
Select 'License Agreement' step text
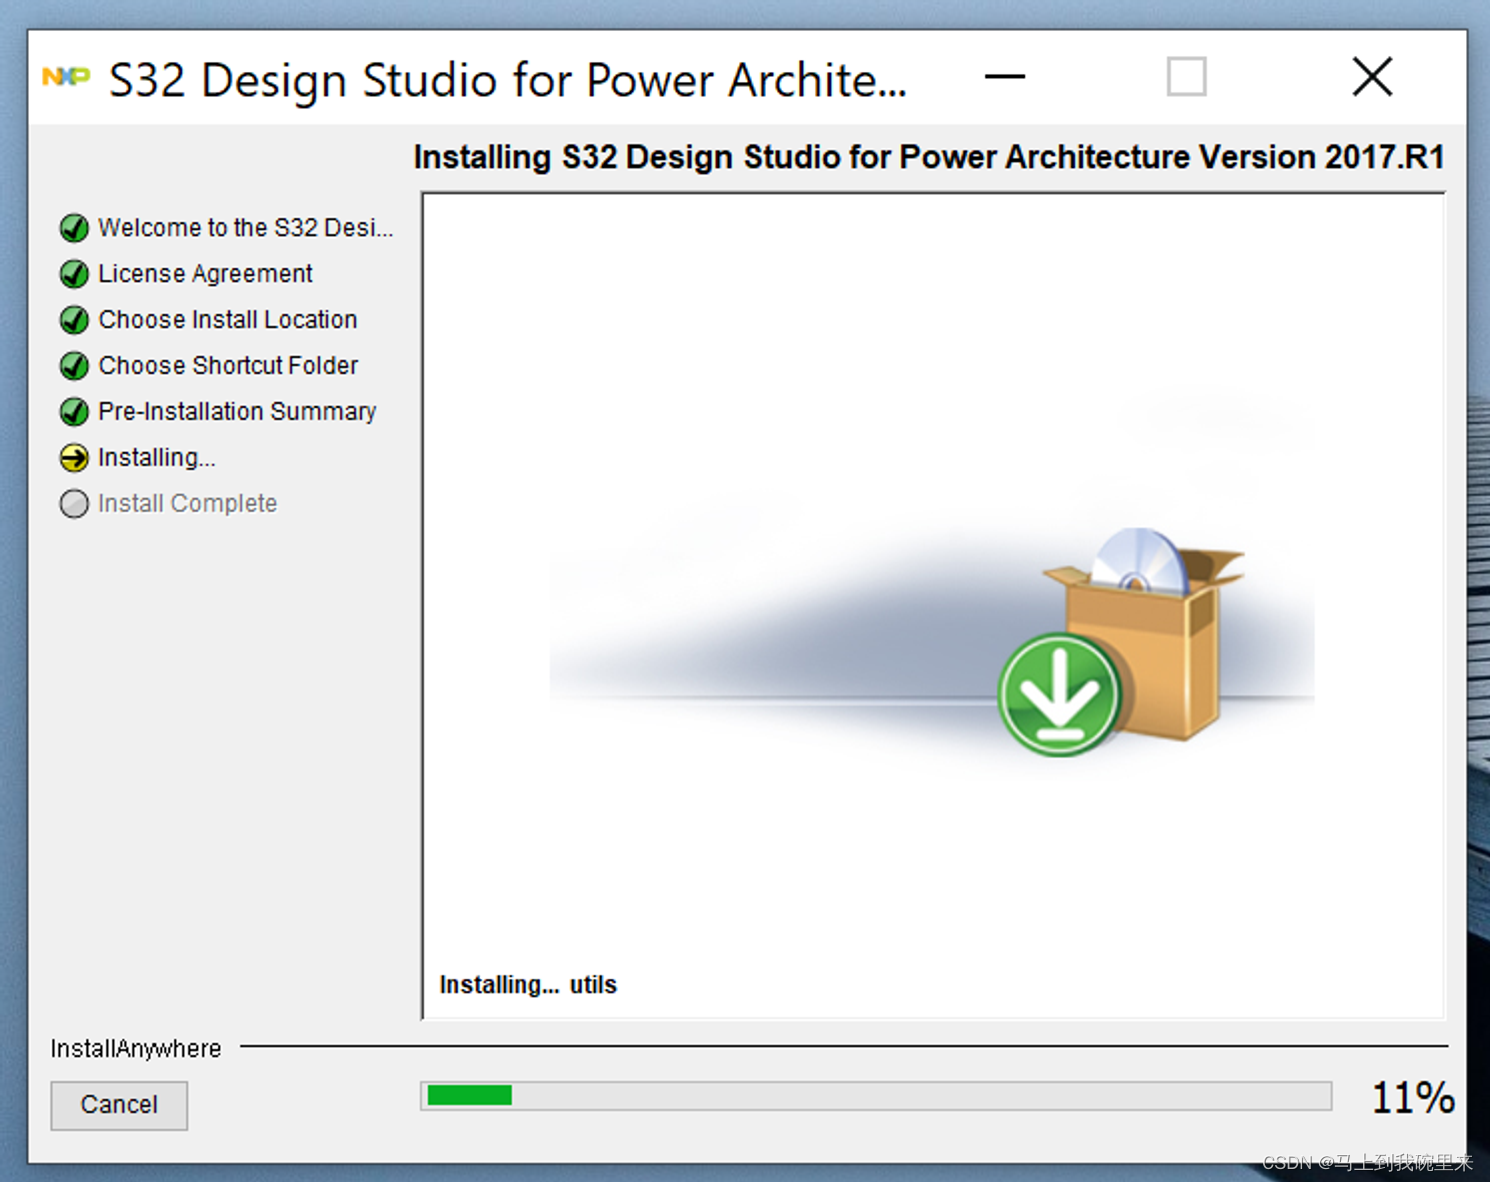(x=205, y=274)
